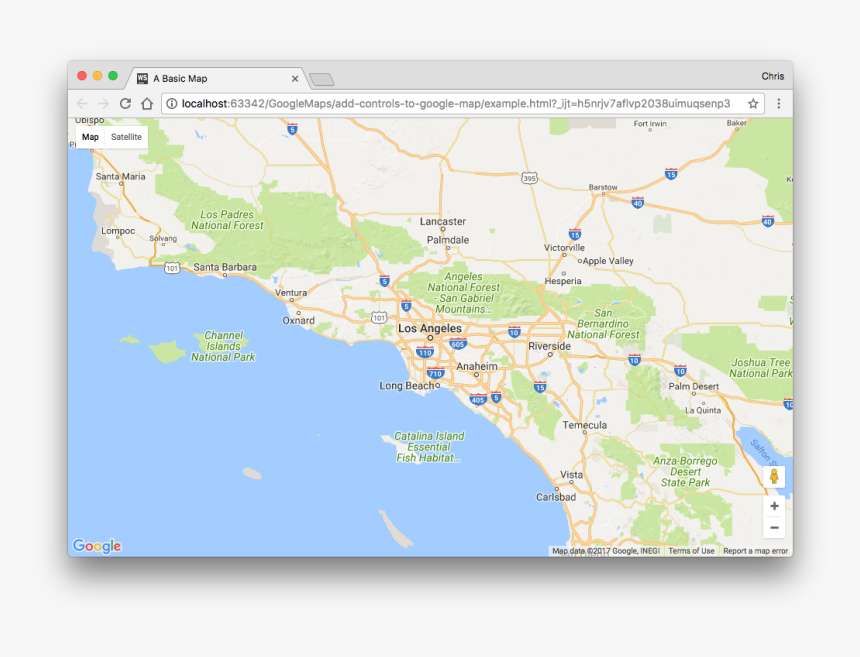Click the Pegman street view icon
The image size is (860, 657).
point(774,477)
